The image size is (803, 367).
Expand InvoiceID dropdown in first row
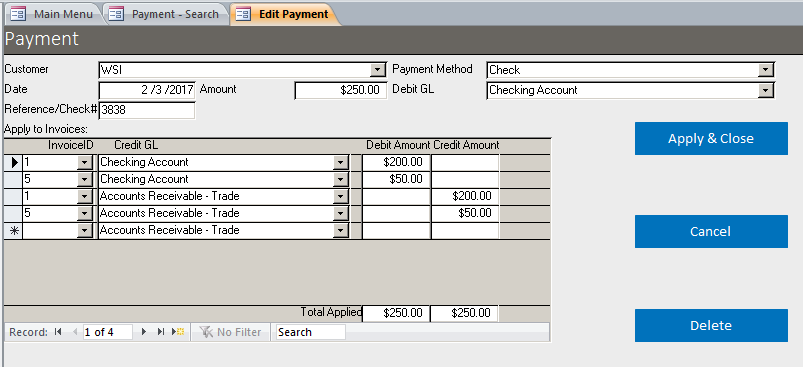(x=84, y=163)
